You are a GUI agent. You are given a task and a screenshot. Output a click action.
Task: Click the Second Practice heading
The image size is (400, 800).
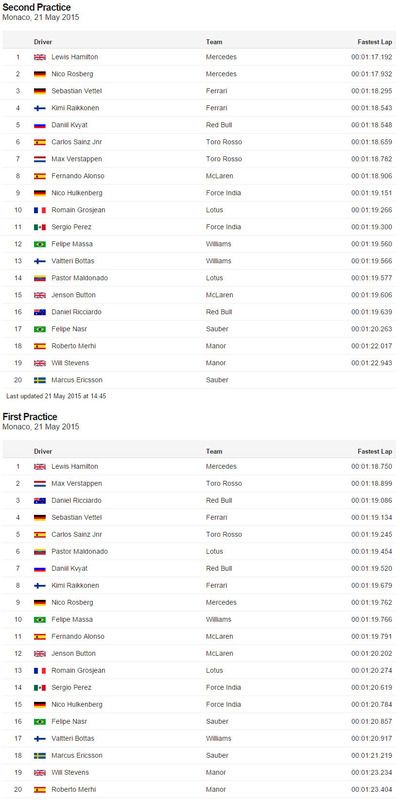[36, 8]
